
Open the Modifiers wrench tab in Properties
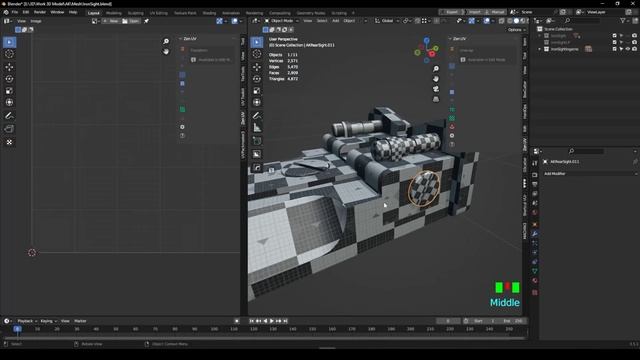(x=535, y=234)
